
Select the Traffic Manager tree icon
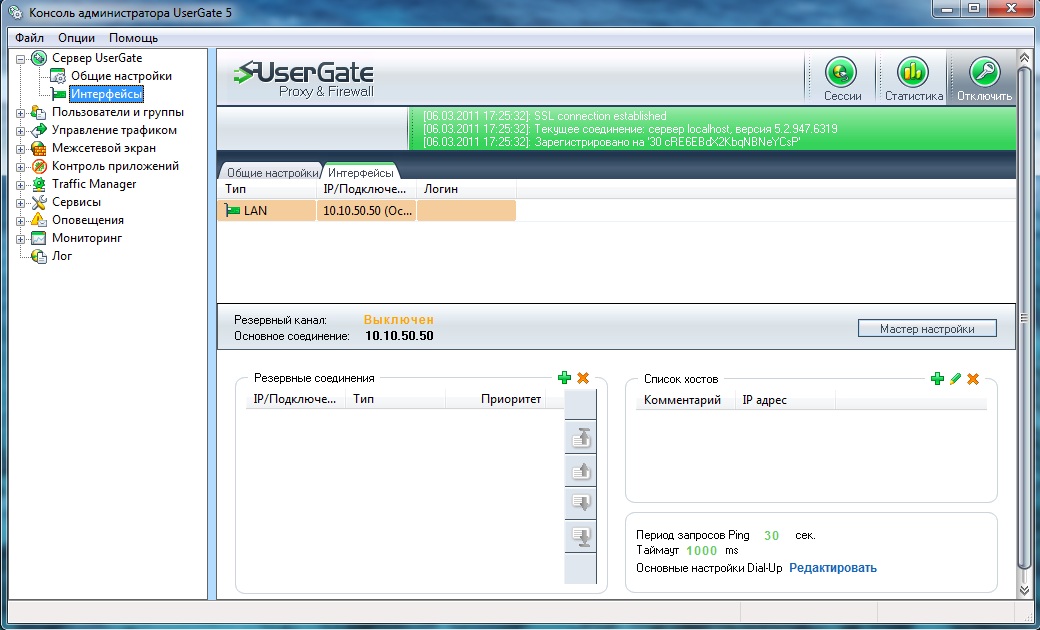tap(39, 184)
